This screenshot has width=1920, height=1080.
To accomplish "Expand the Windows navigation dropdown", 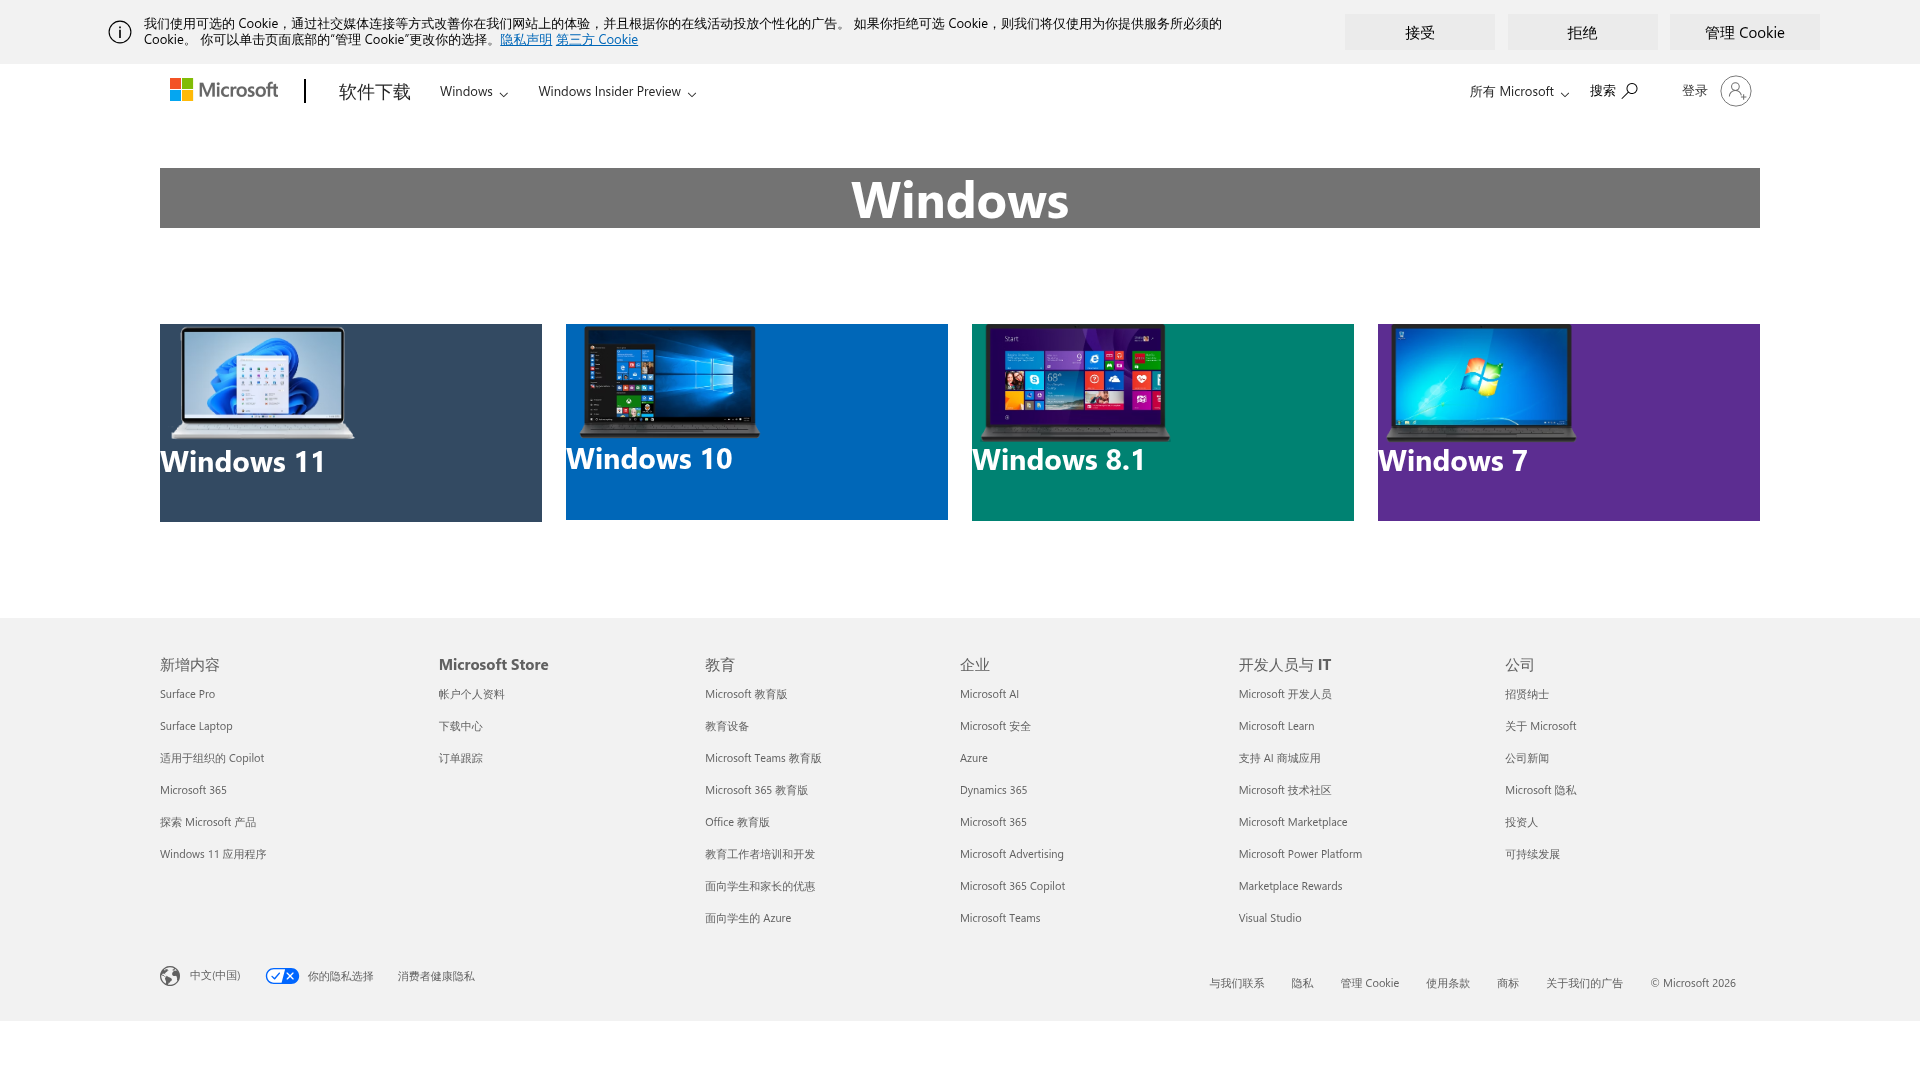I will tap(472, 91).
